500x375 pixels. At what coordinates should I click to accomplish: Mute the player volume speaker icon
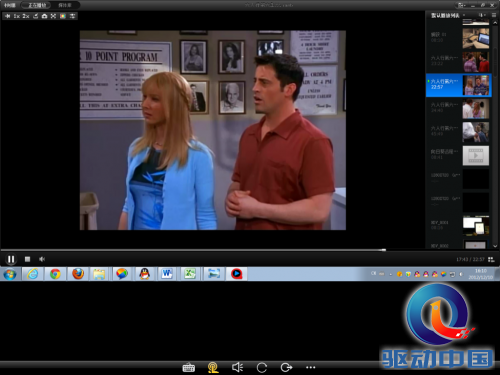coord(42,259)
